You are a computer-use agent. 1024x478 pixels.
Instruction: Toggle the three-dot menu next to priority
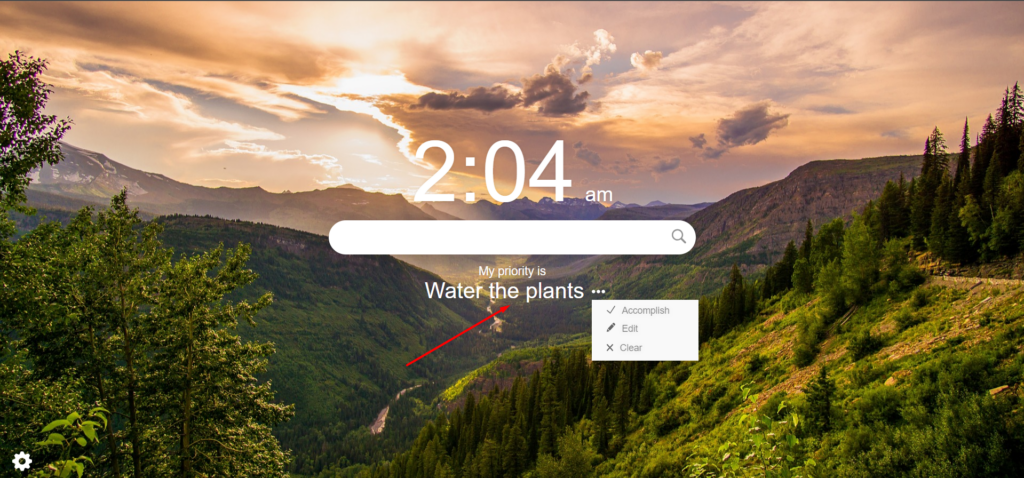pyautogui.click(x=598, y=292)
